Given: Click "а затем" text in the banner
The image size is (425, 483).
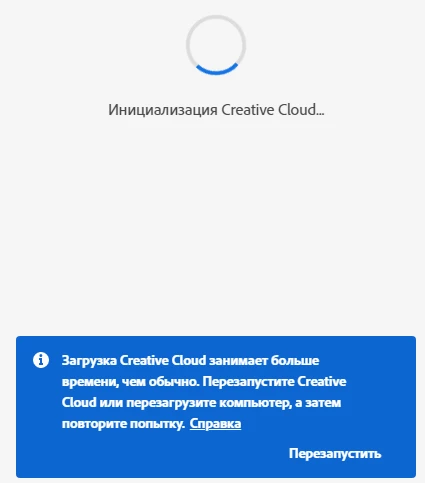Looking at the screenshot, I should point(318,403).
